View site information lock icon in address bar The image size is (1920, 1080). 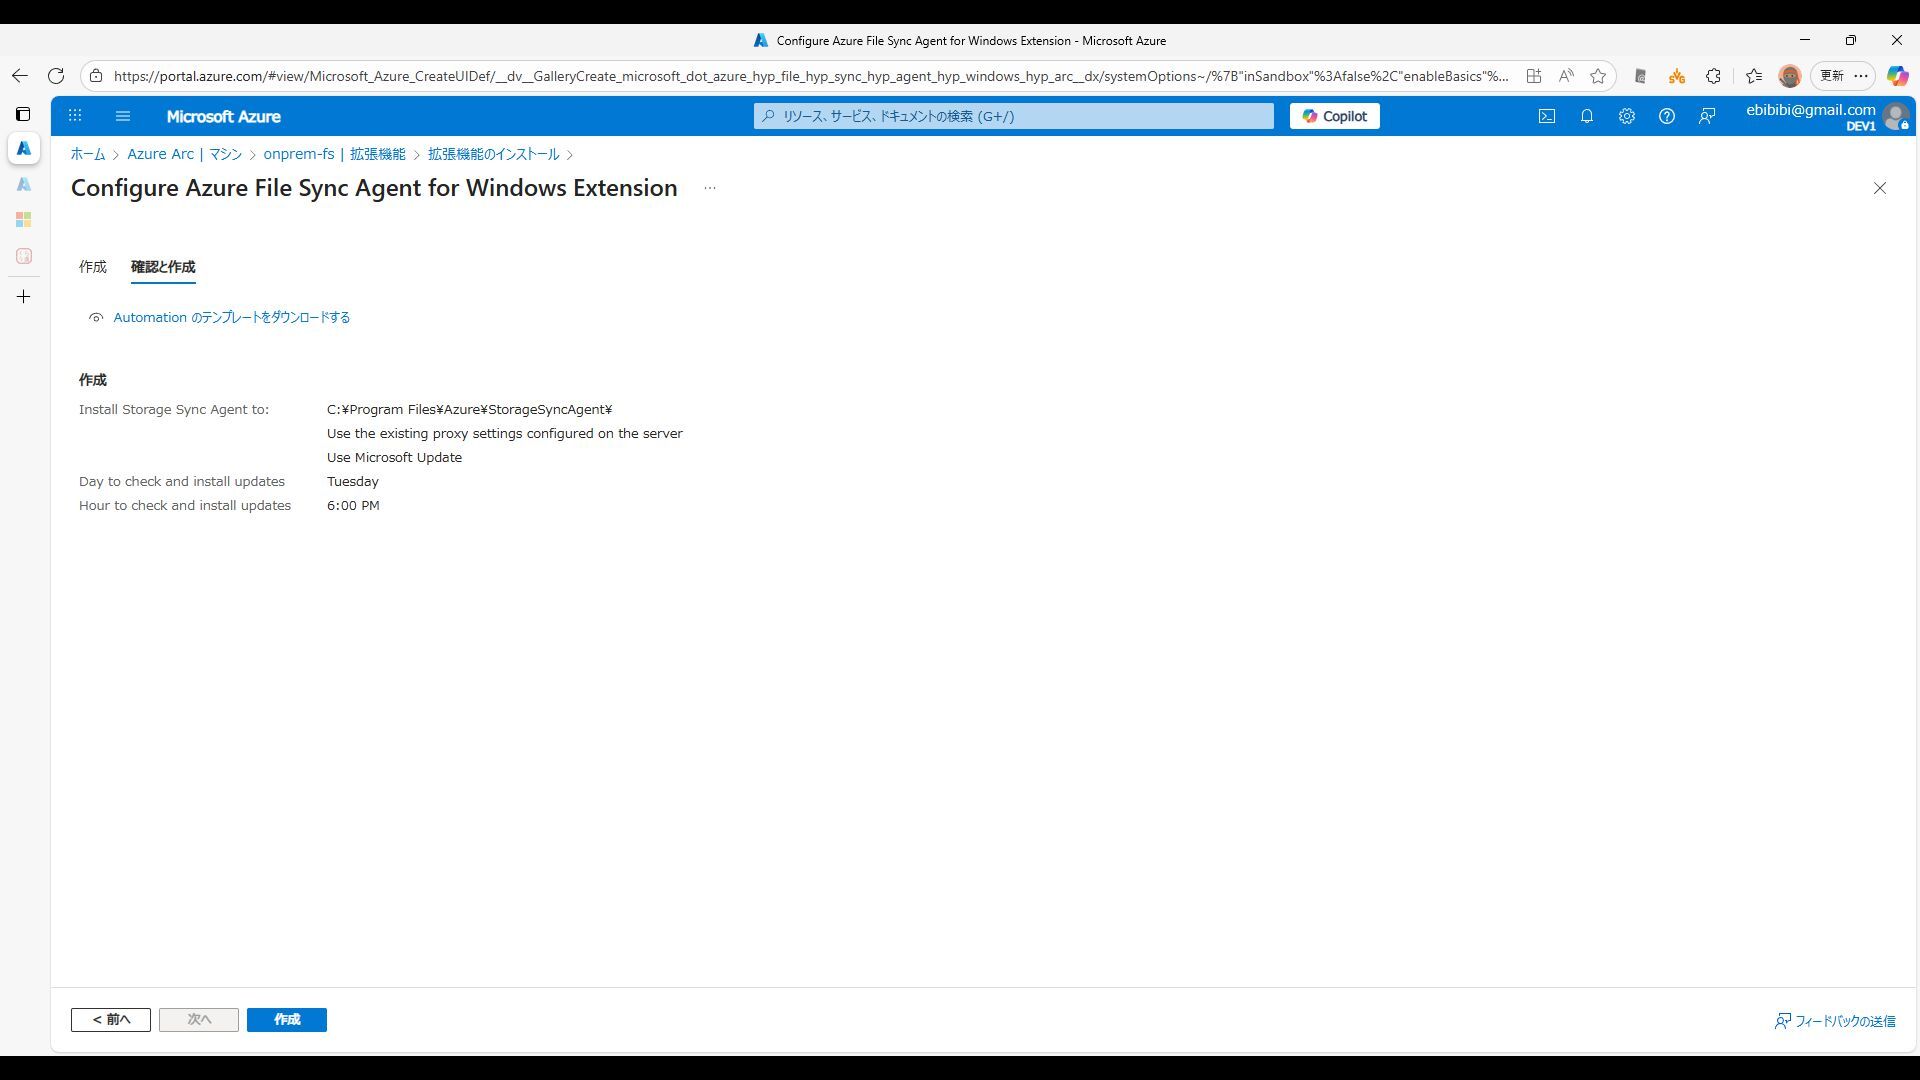point(96,76)
